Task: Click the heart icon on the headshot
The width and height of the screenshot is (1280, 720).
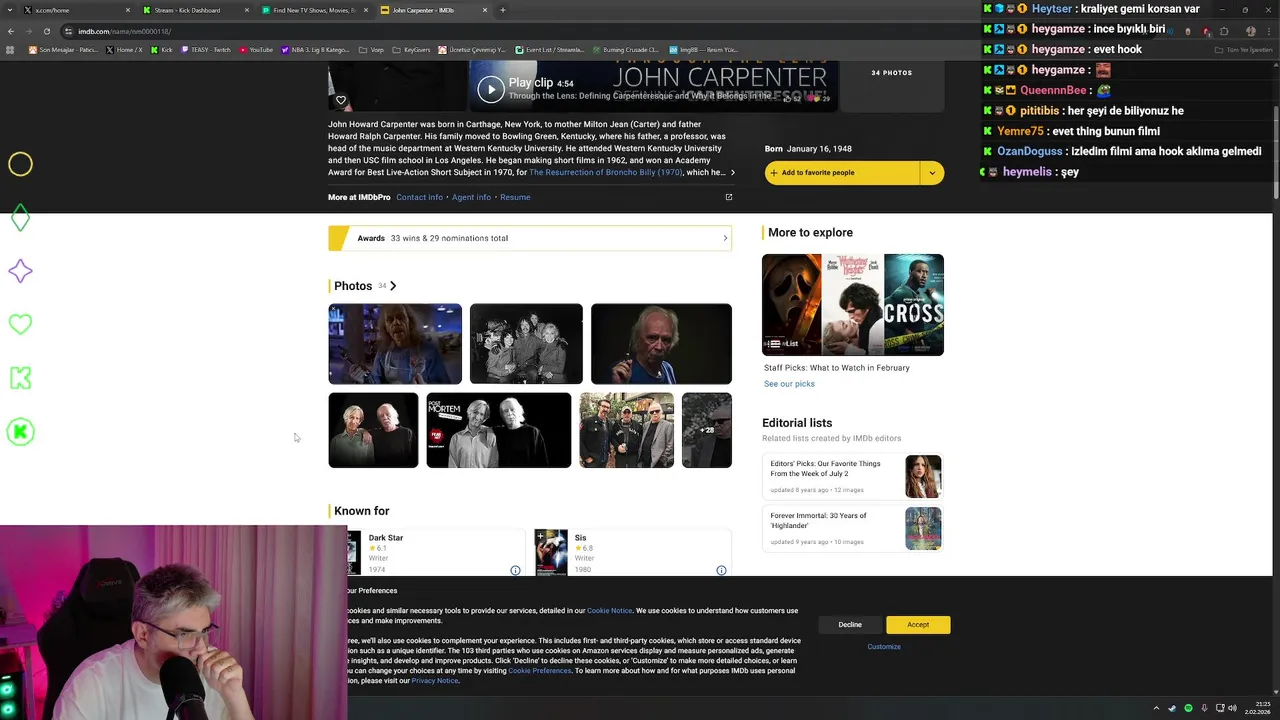Action: point(341,100)
